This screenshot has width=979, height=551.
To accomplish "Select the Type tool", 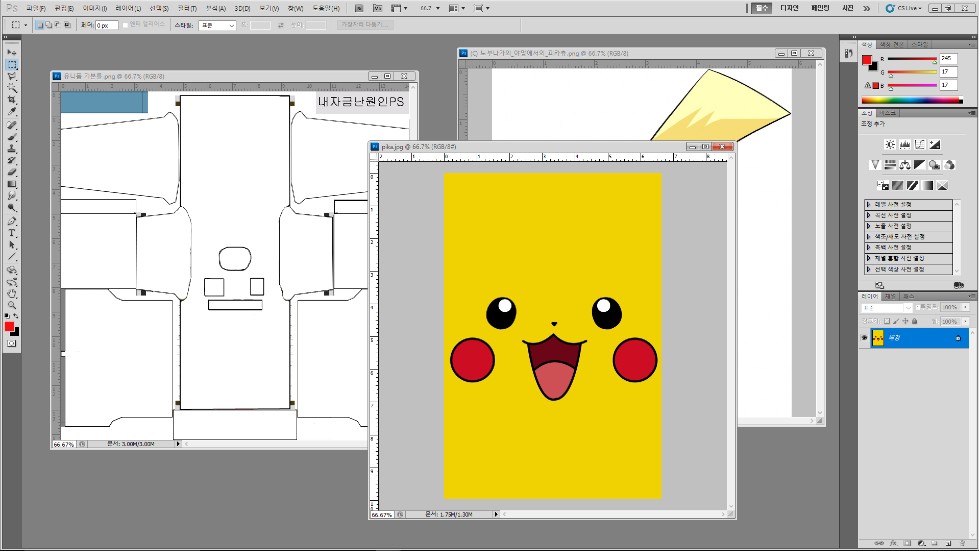I will coord(12,232).
